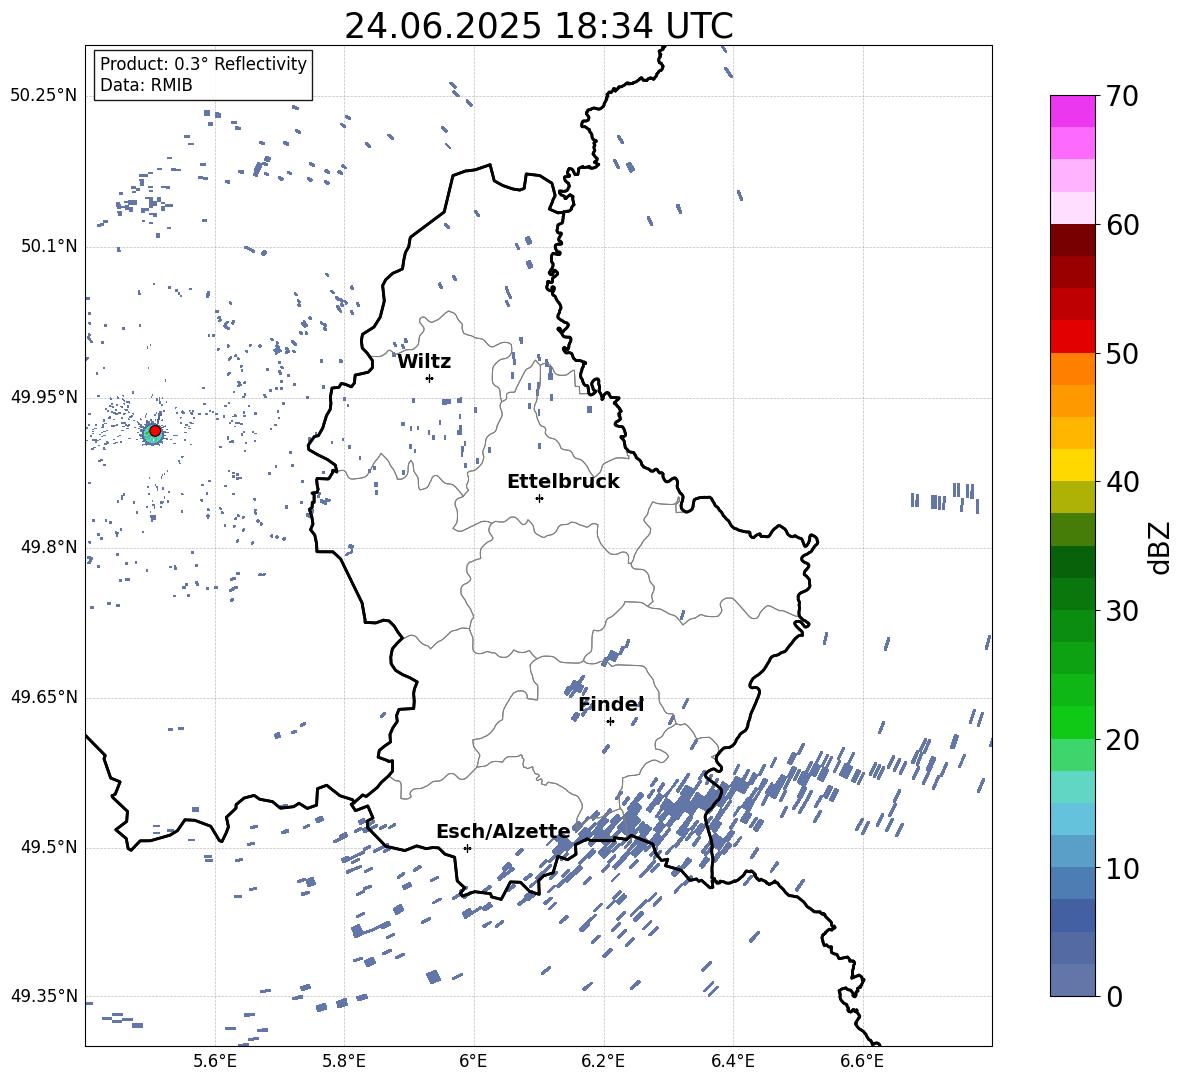This screenshot has height=1081, width=1184.
Task: Click the yellow colorbar swatch above 40
Action: point(1072,465)
